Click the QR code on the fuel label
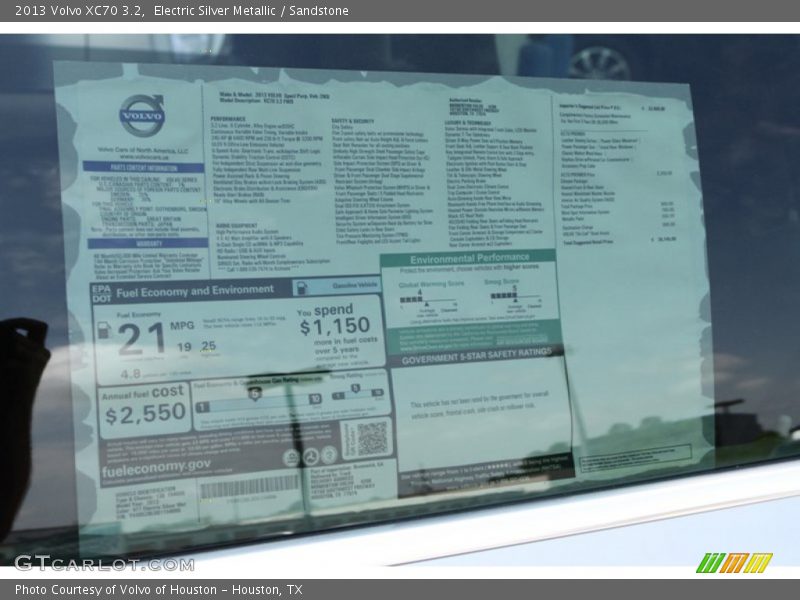 [372, 438]
